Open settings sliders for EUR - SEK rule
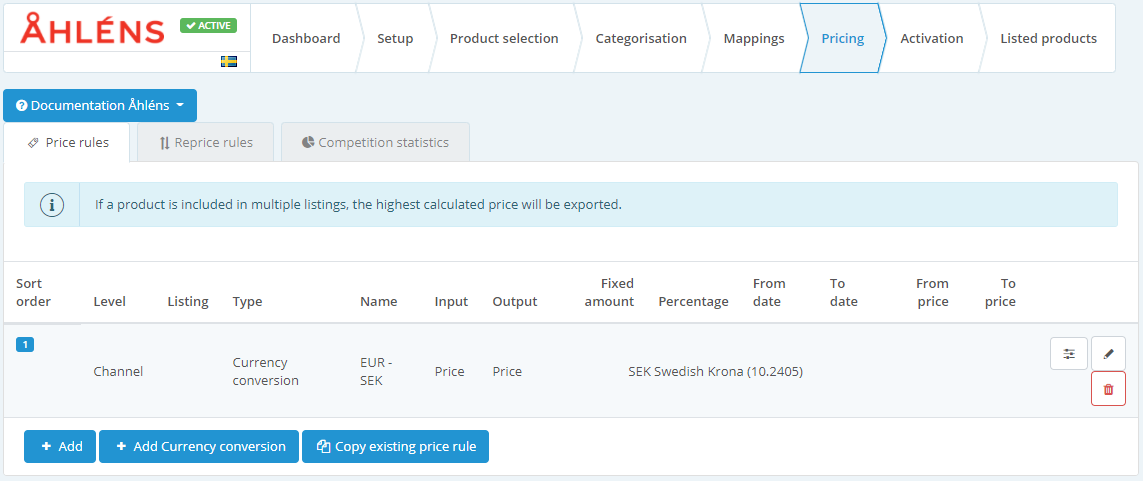Viewport: 1143px width, 481px height. [x=1069, y=353]
